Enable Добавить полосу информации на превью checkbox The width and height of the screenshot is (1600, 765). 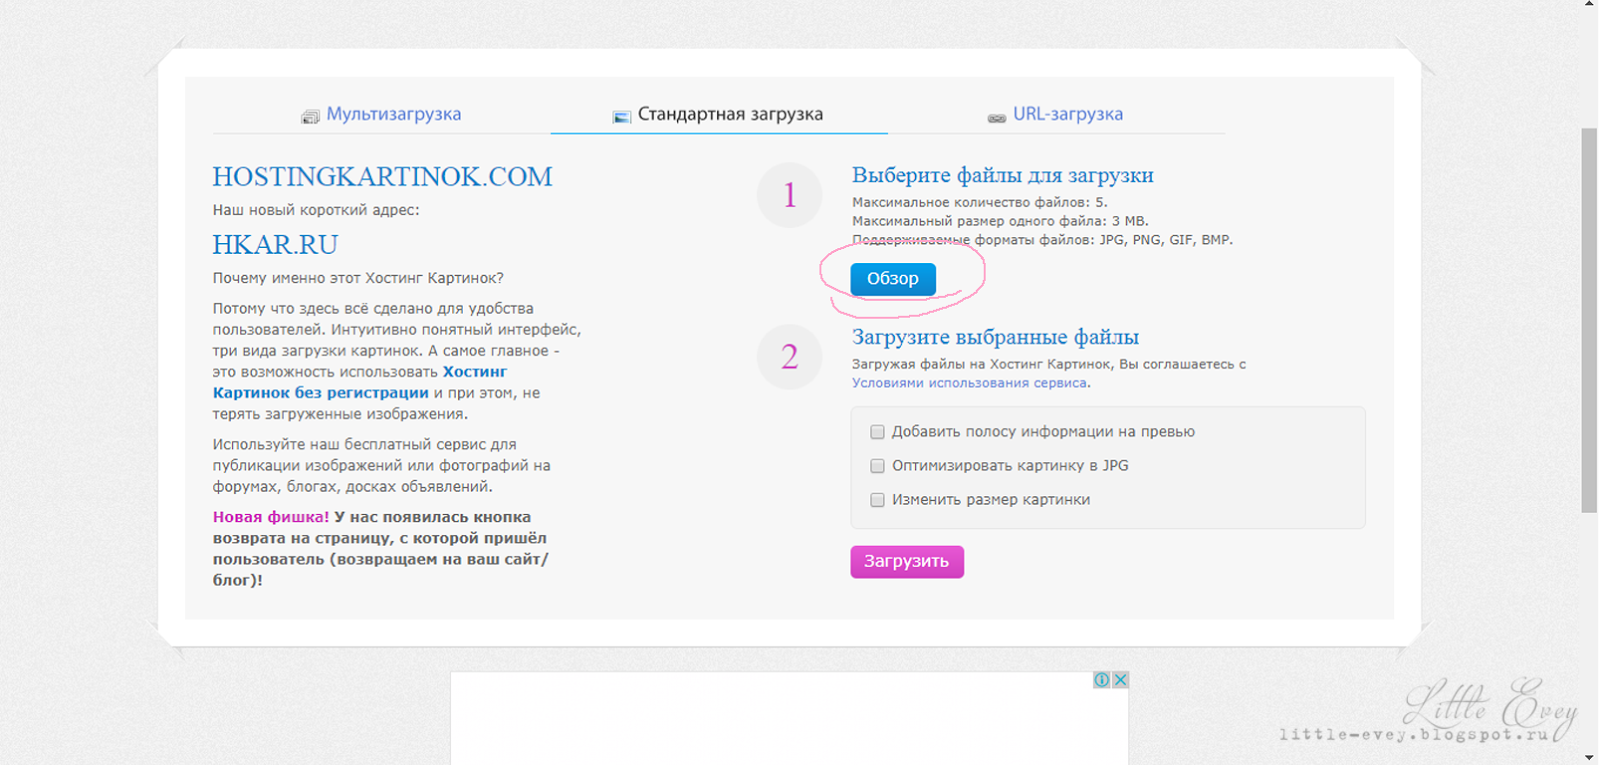click(x=877, y=432)
